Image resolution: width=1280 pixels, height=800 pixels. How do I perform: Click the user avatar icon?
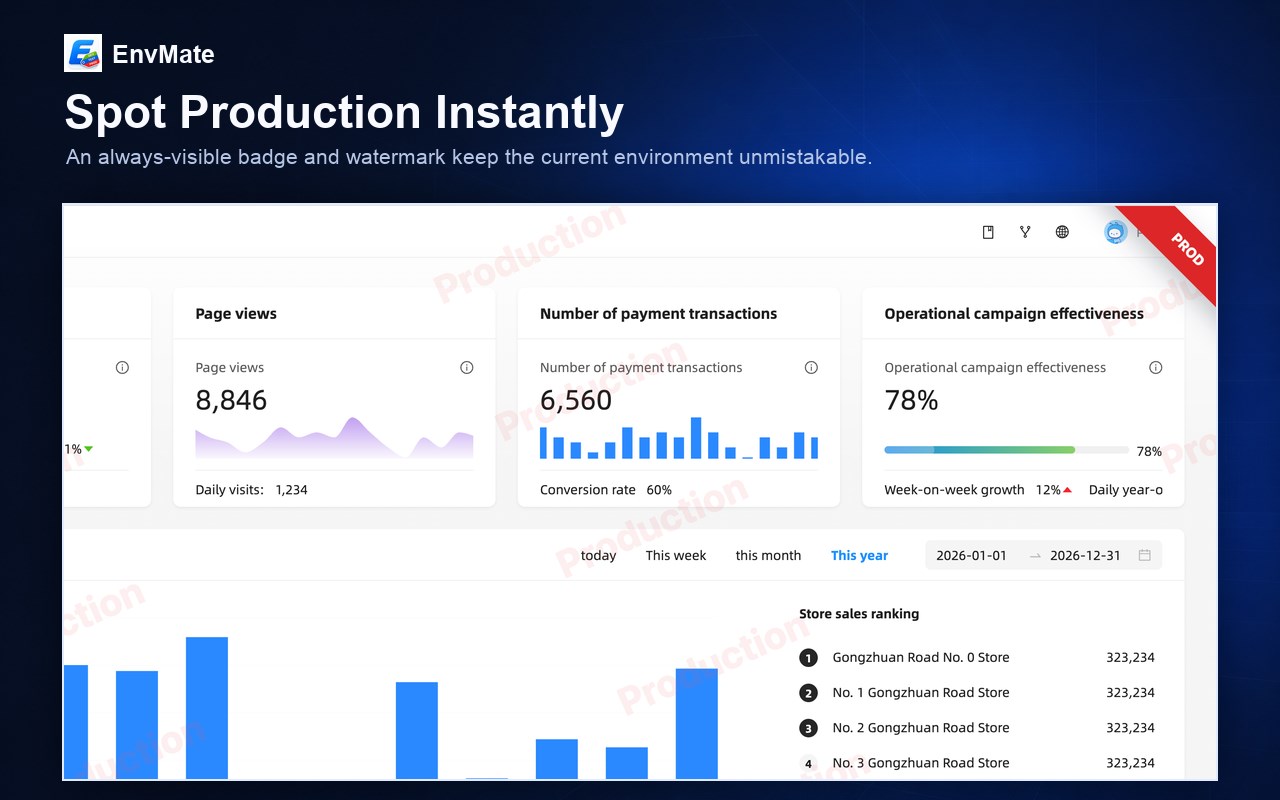pyautogui.click(x=1115, y=232)
